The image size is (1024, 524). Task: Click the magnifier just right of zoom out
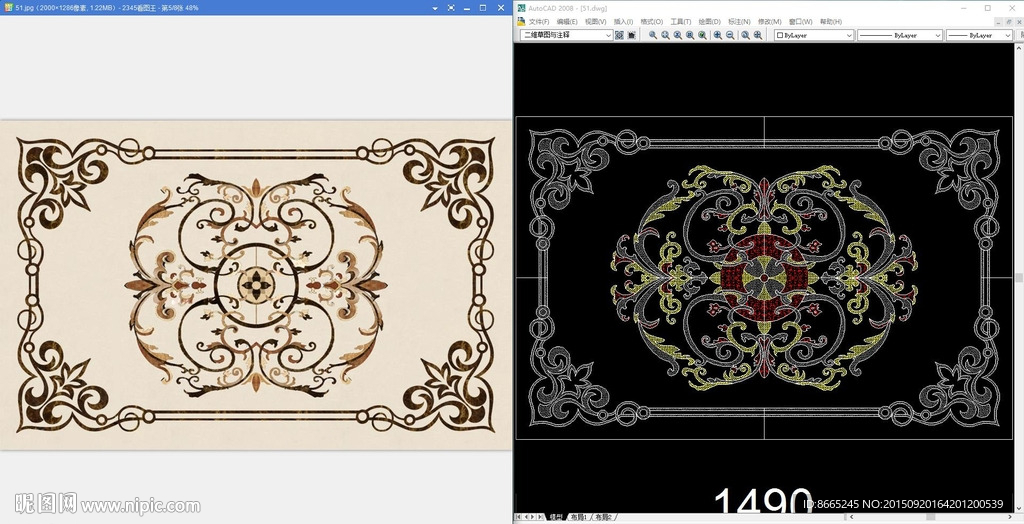point(745,35)
